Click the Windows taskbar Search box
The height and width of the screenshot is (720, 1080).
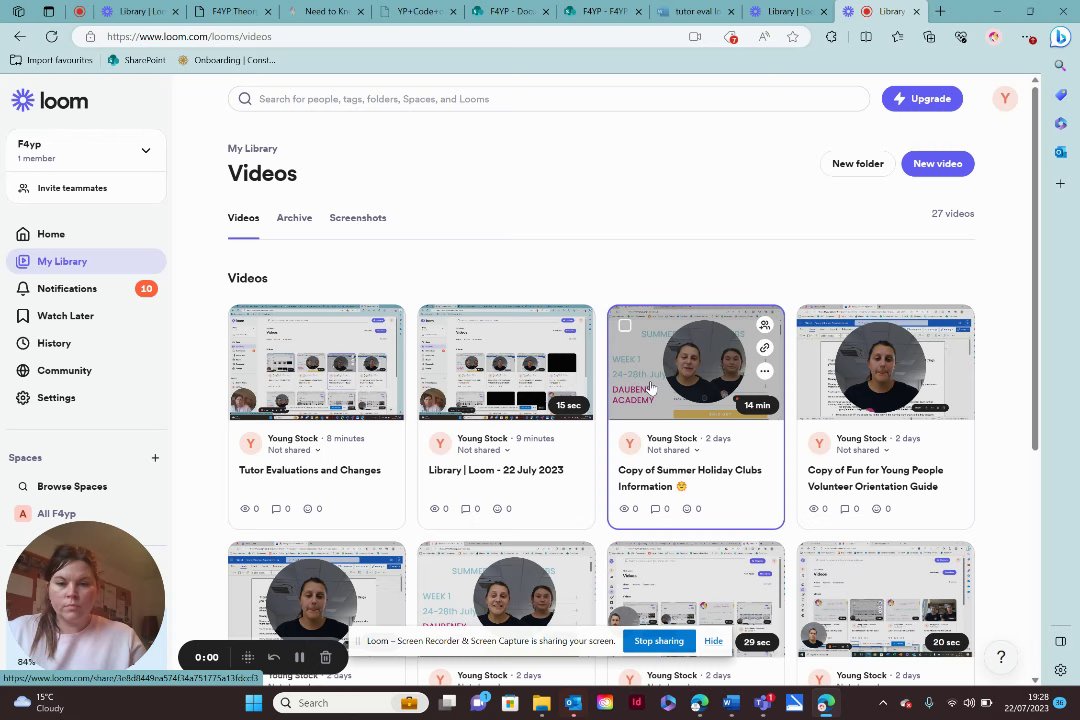(351, 703)
